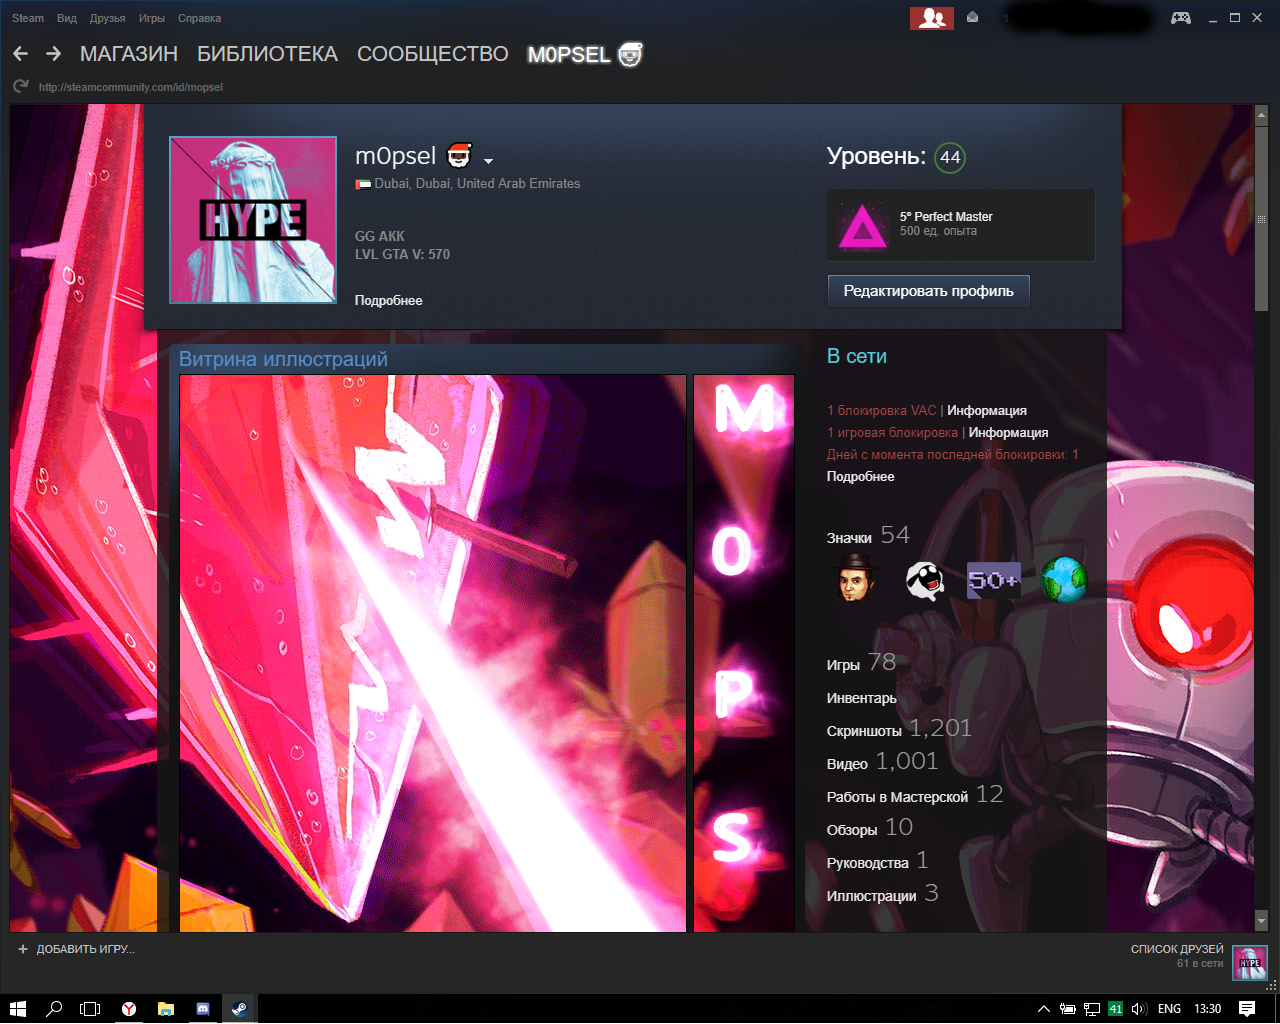
Task: Open Игры 78 link
Action: tap(861, 663)
